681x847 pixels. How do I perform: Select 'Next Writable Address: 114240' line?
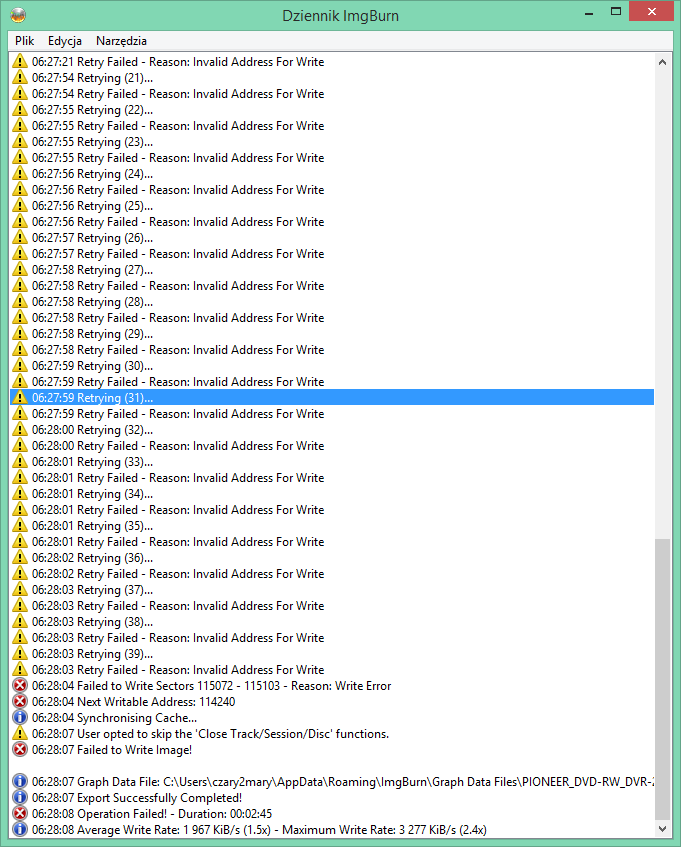coord(332,702)
